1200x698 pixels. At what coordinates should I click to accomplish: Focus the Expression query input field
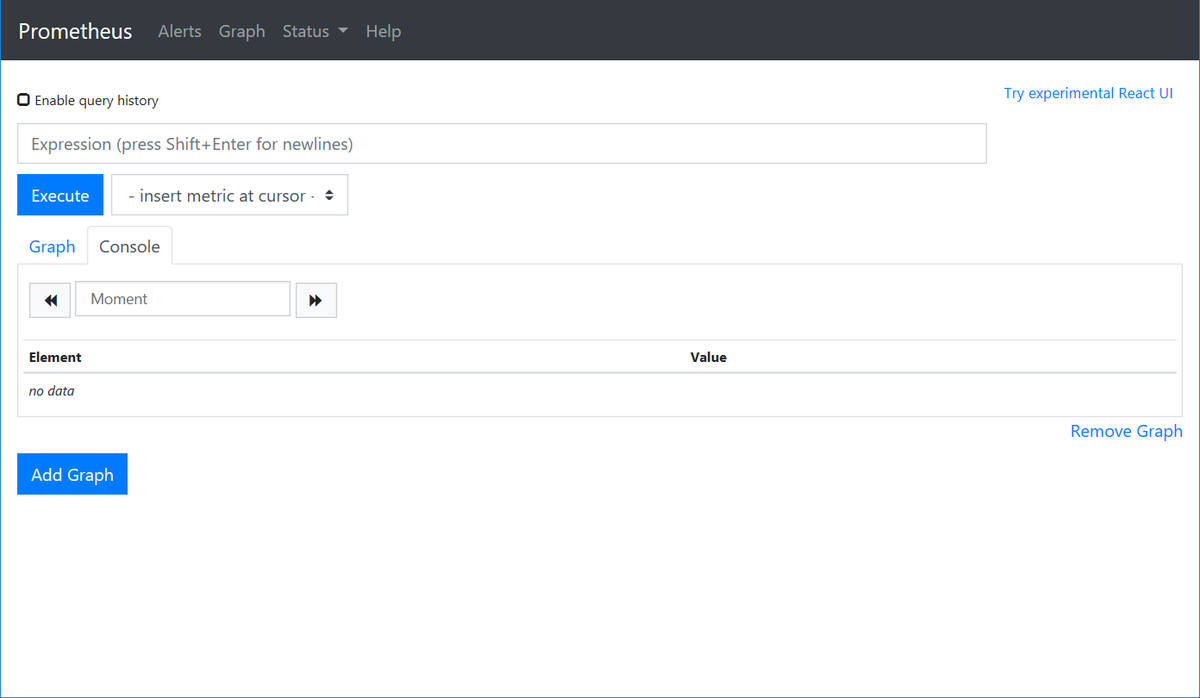tap(502, 144)
